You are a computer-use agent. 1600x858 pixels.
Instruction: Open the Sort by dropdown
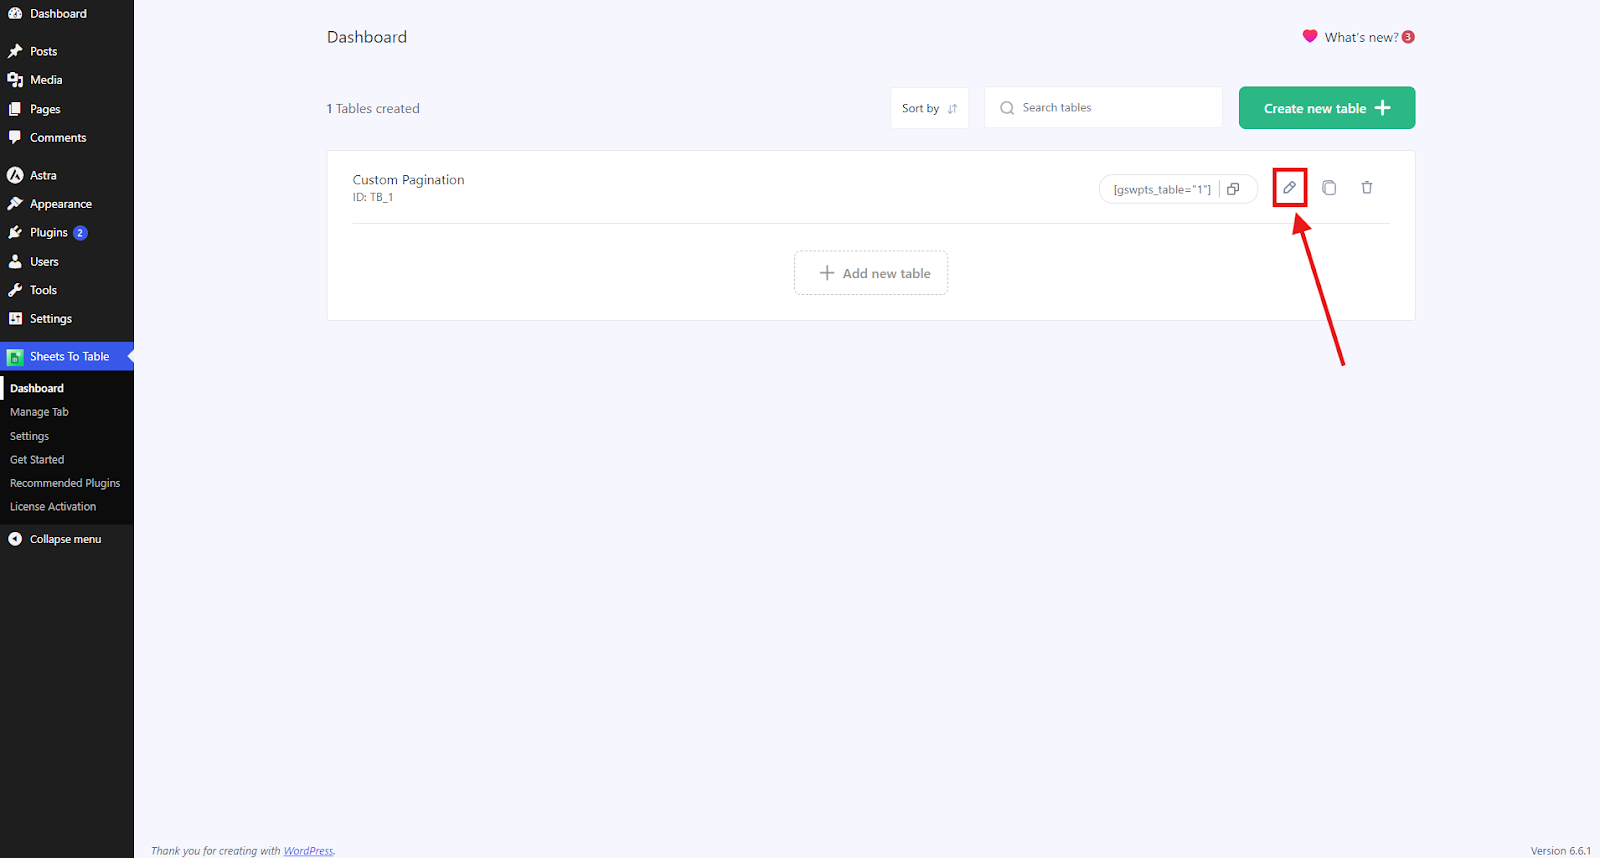929,108
